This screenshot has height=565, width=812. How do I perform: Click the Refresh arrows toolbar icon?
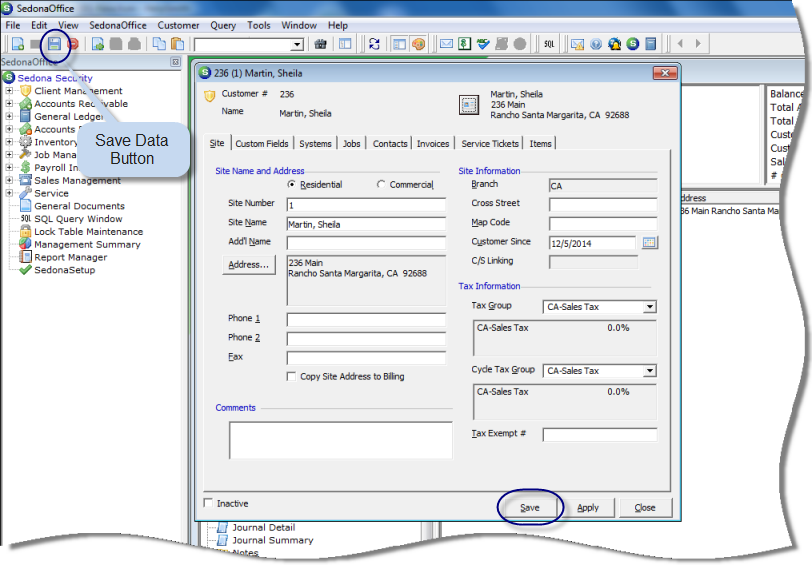[374, 44]
